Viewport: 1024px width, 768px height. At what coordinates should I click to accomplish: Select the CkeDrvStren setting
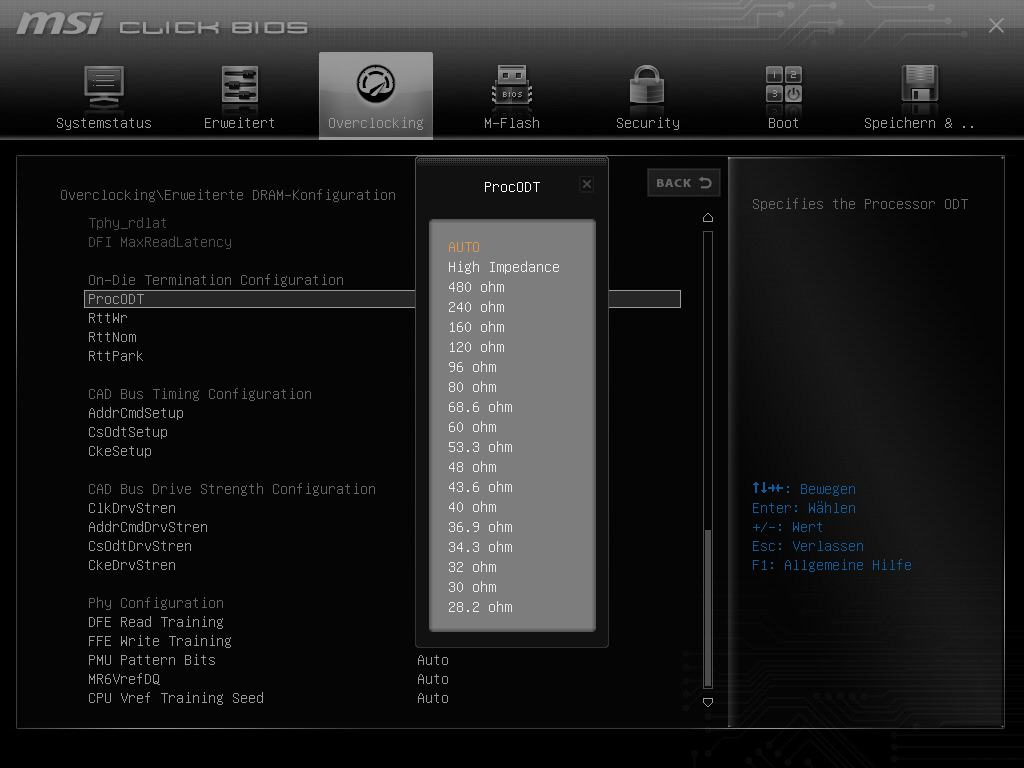[132, 565]
